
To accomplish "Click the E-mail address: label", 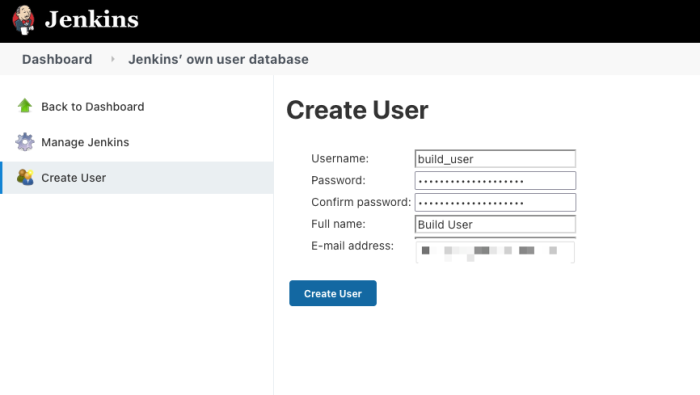I will pyautogui.click(x=353, y=245).
